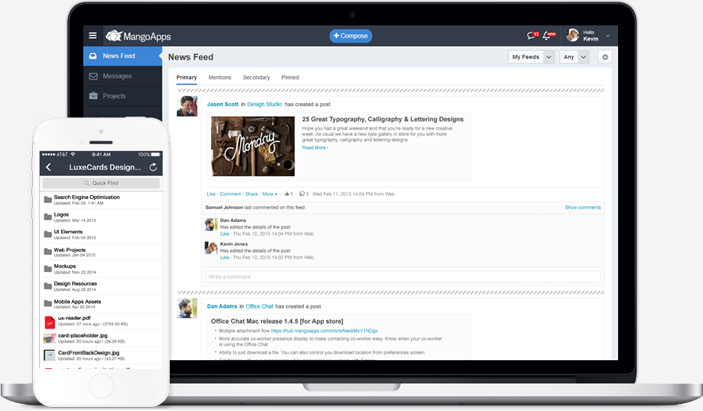Tap the back arrow on phone

coord(48,167)
